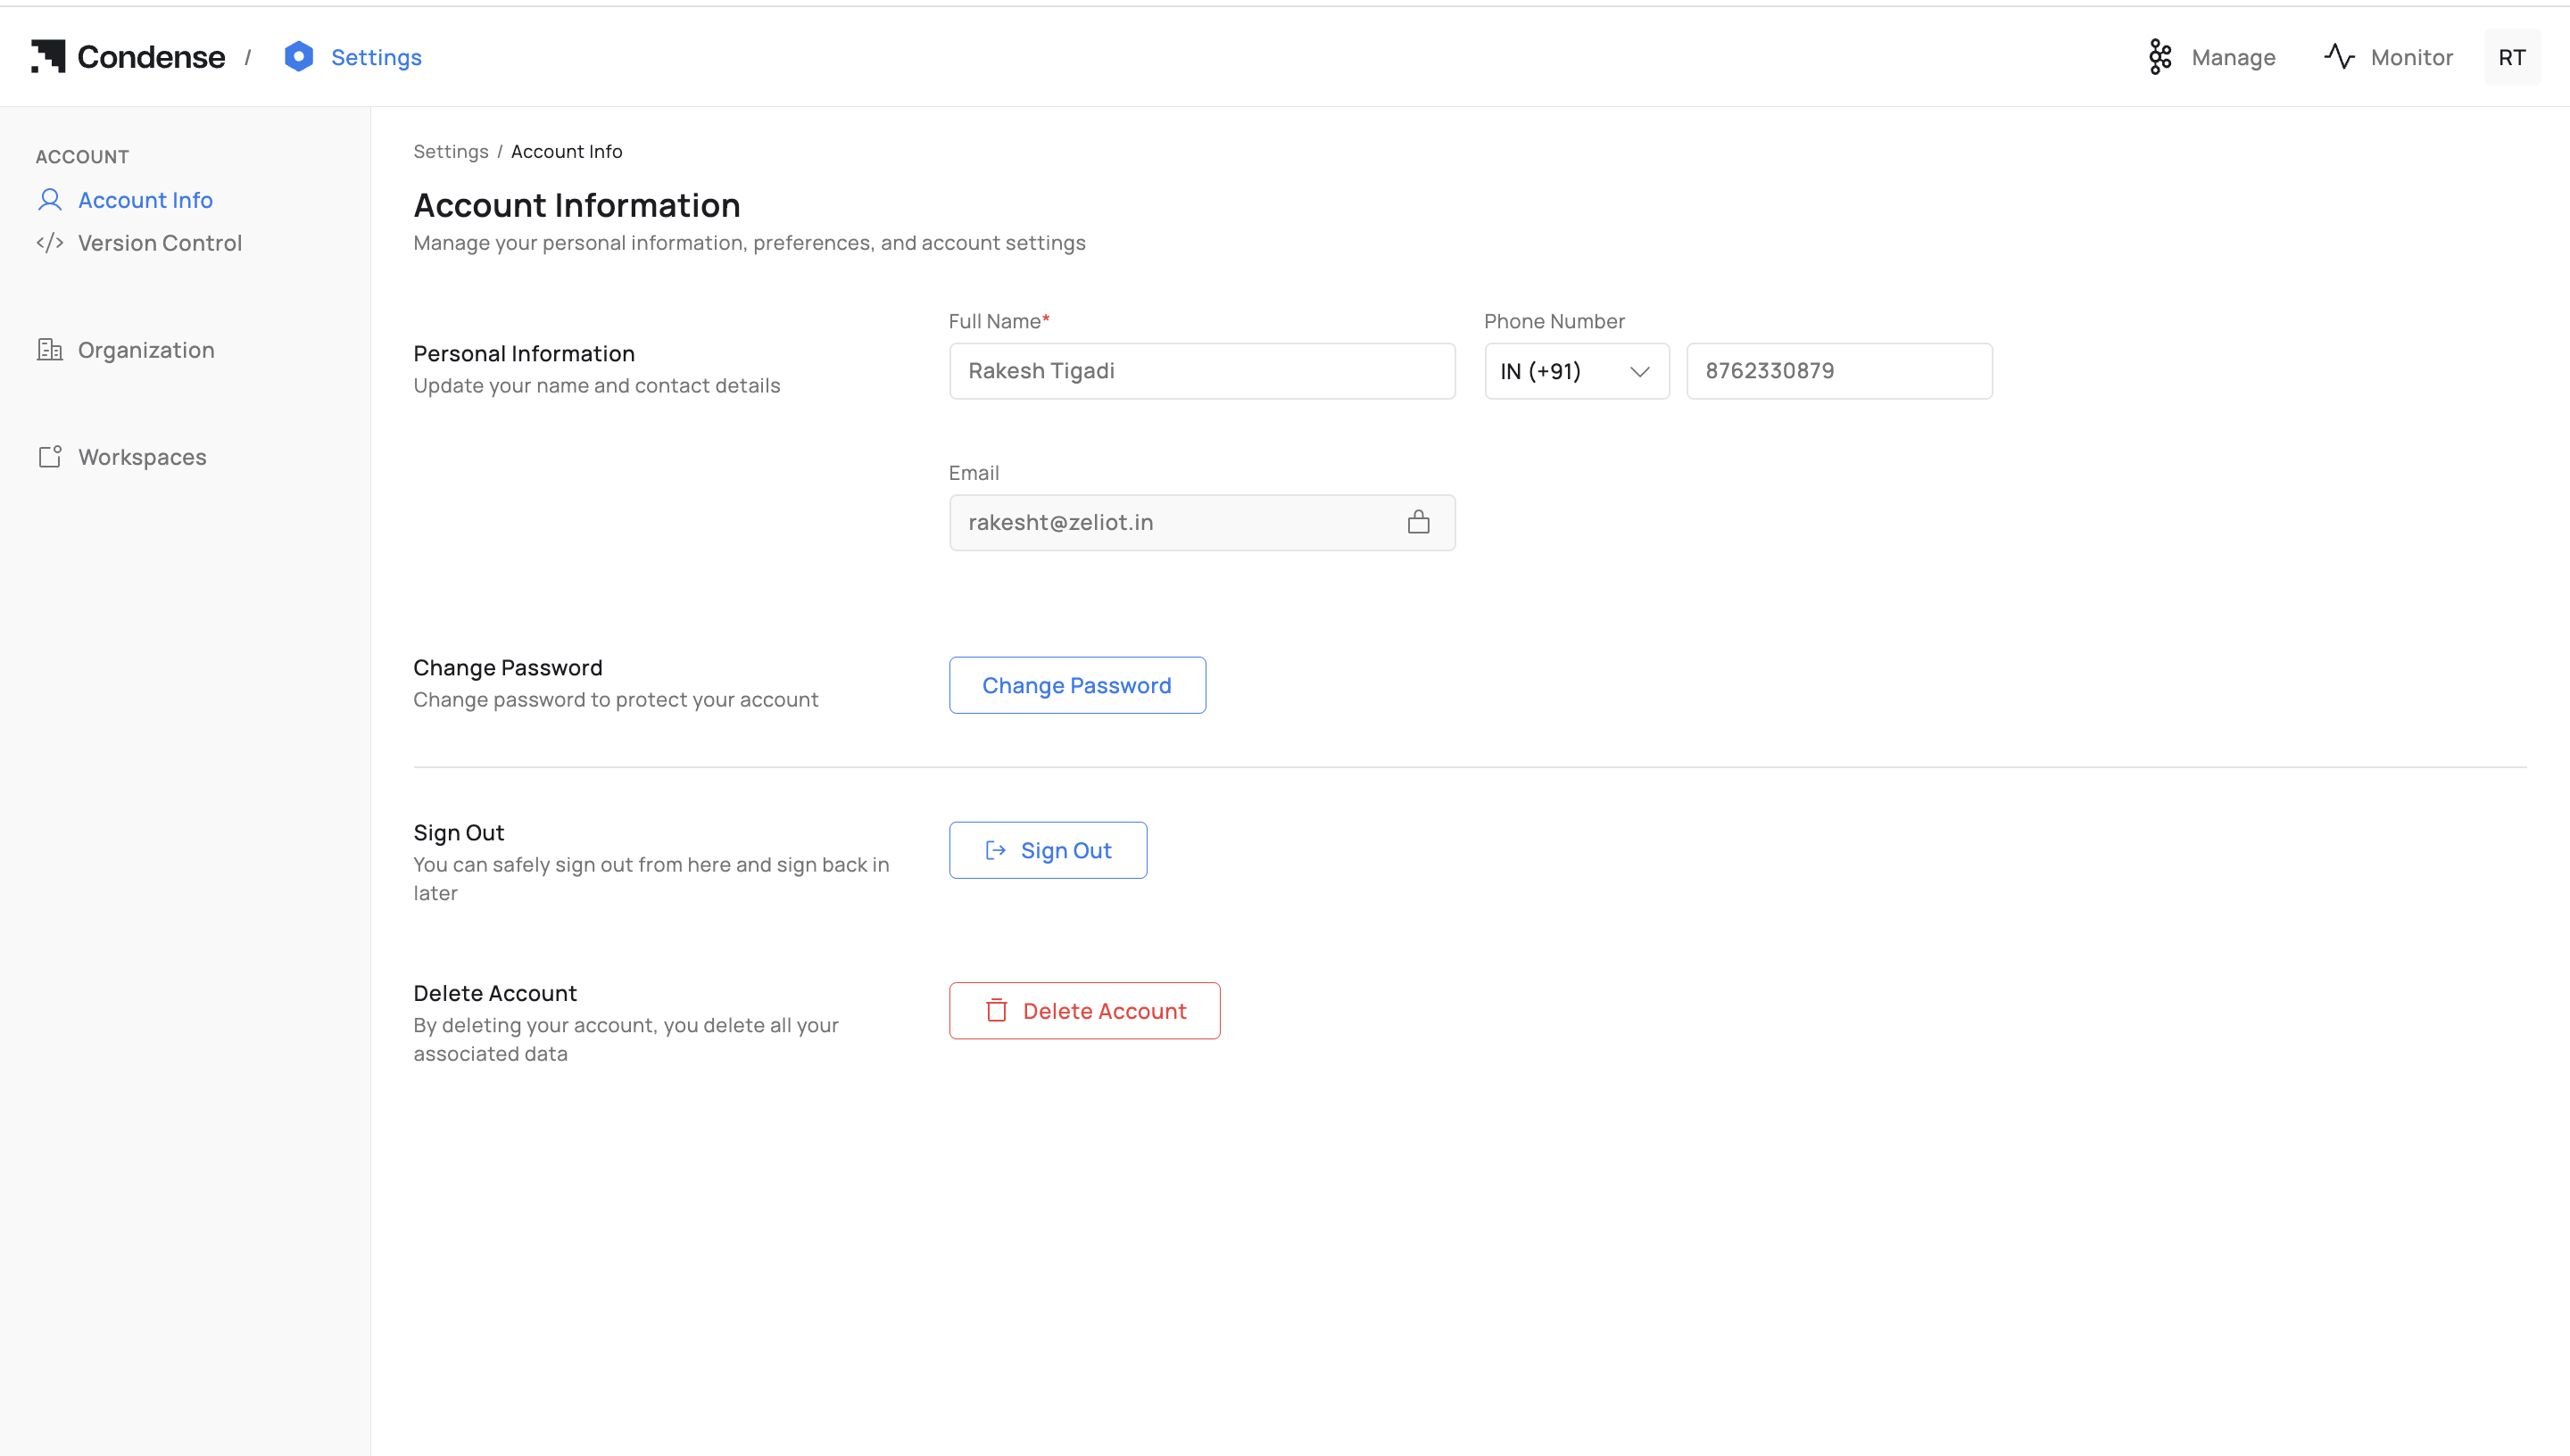Click the Settings breadcrumb link
Viewport: 2570px width, 1456px height.
(450, 152)
